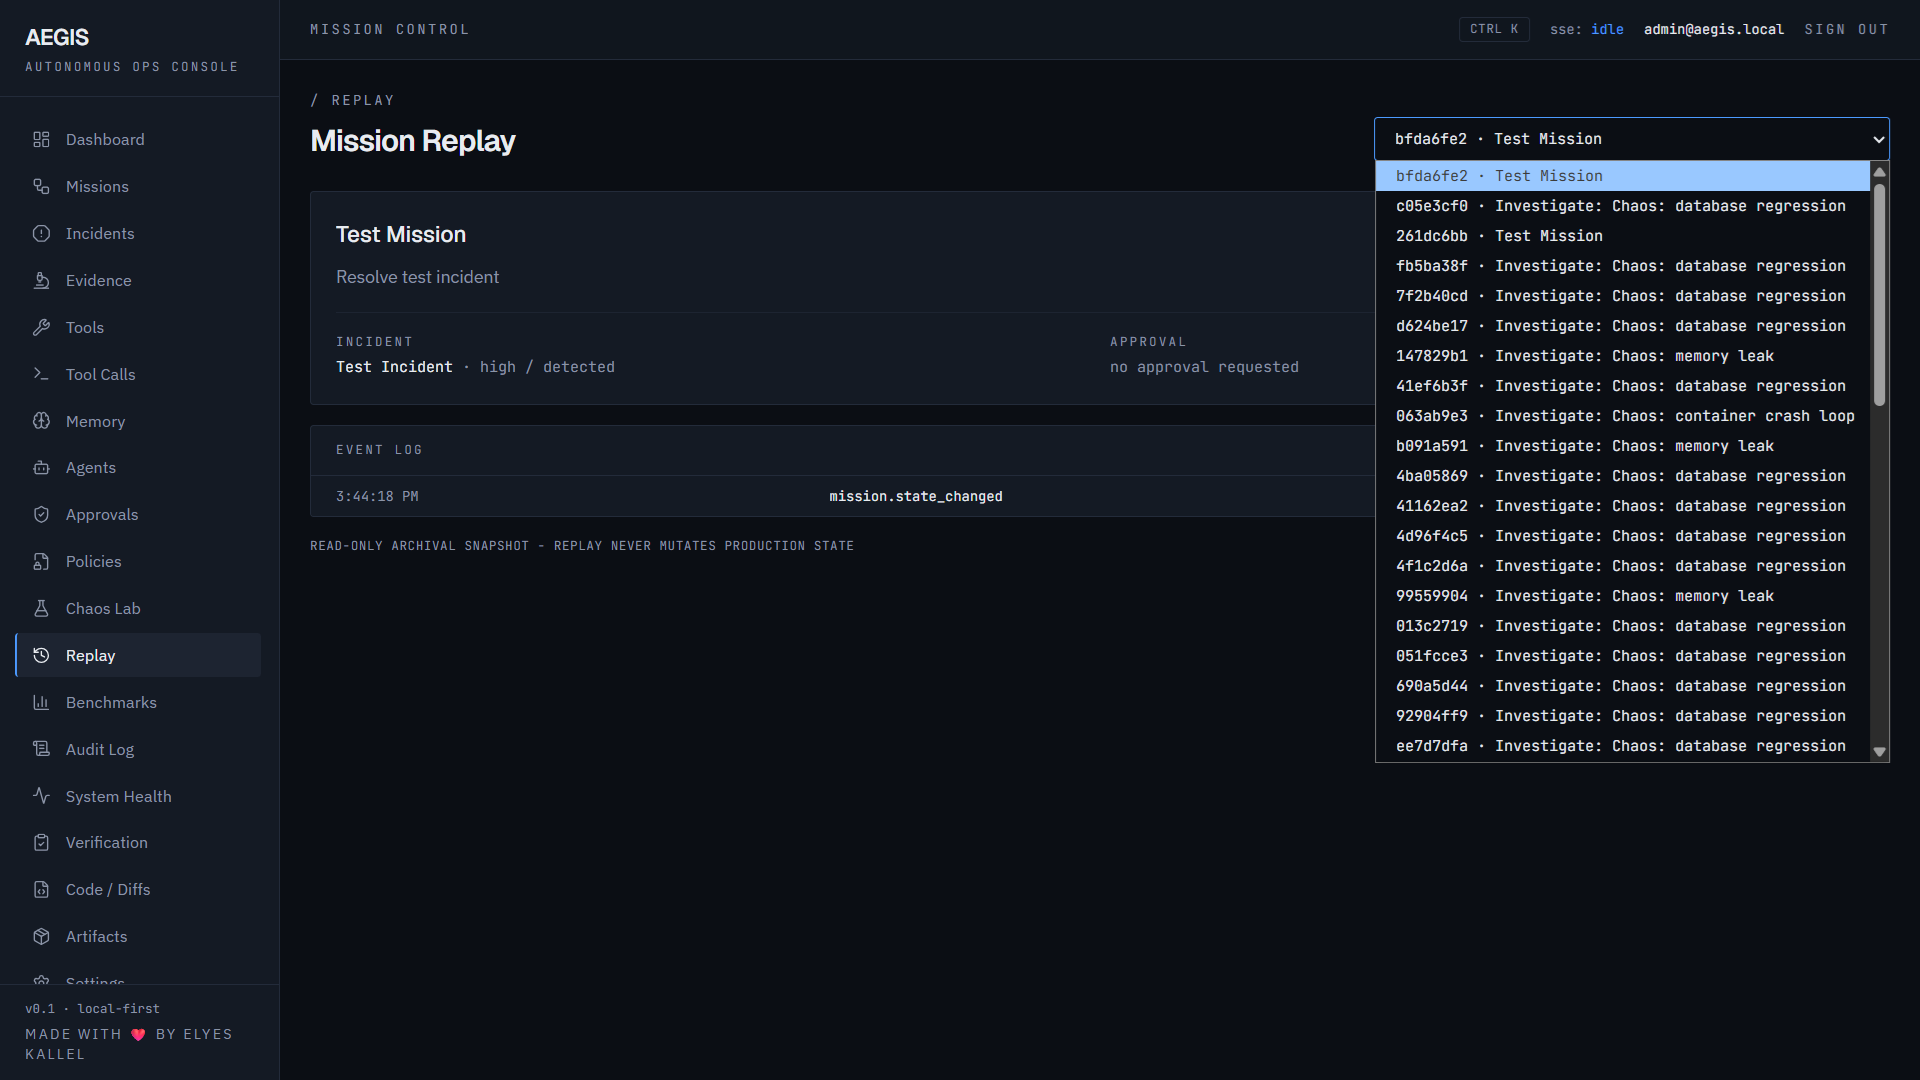Click the Artifacts package icon

[x=41, y=937]
